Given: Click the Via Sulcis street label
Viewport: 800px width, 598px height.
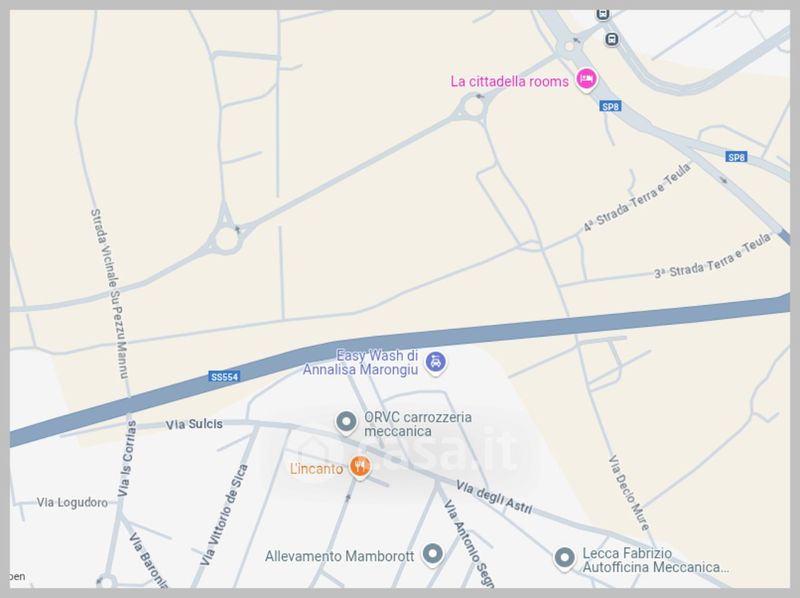Looking at the screenshot, I should click(194, 424).
